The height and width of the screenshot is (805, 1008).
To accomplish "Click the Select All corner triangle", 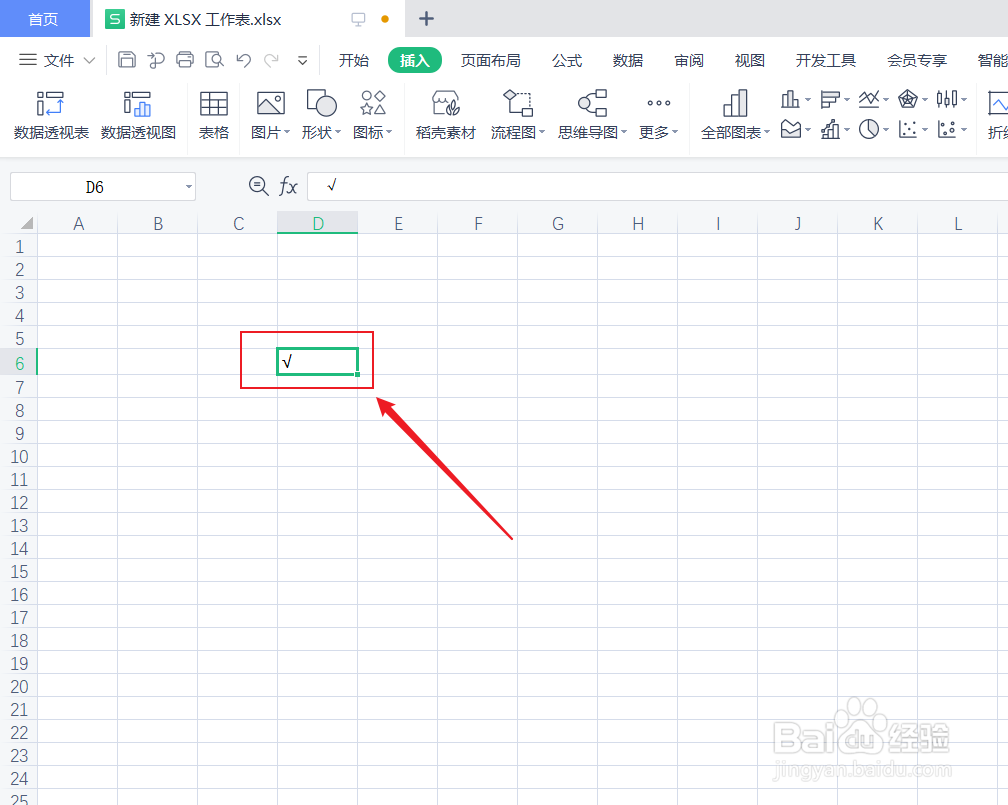I will 26,223.
